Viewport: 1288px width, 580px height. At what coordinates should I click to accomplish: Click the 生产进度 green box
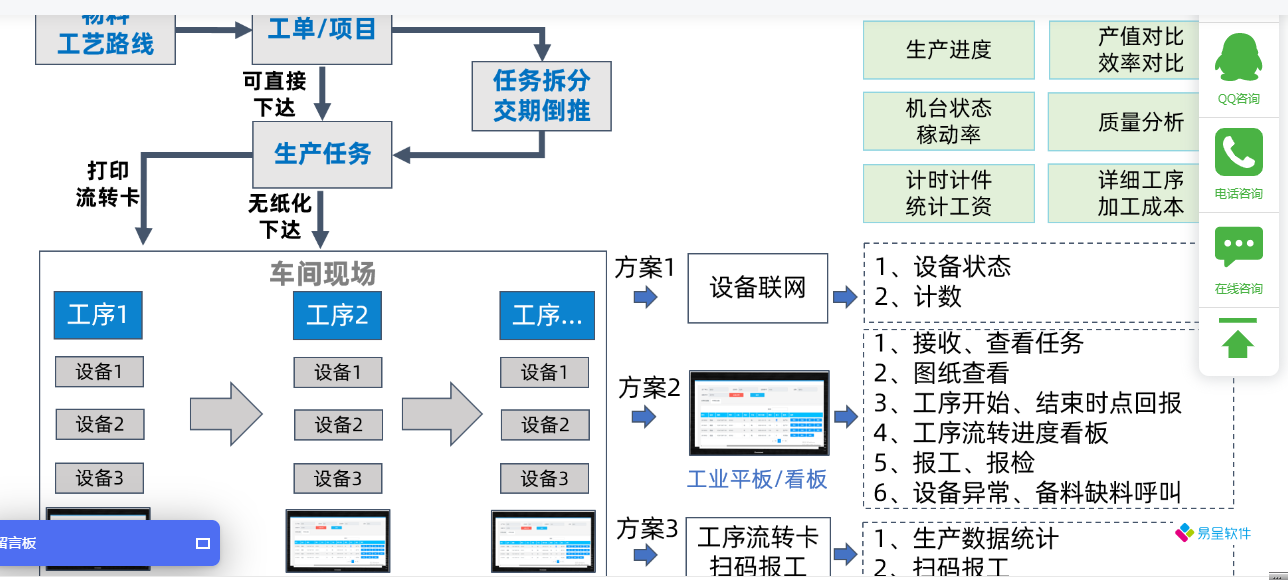949,50
